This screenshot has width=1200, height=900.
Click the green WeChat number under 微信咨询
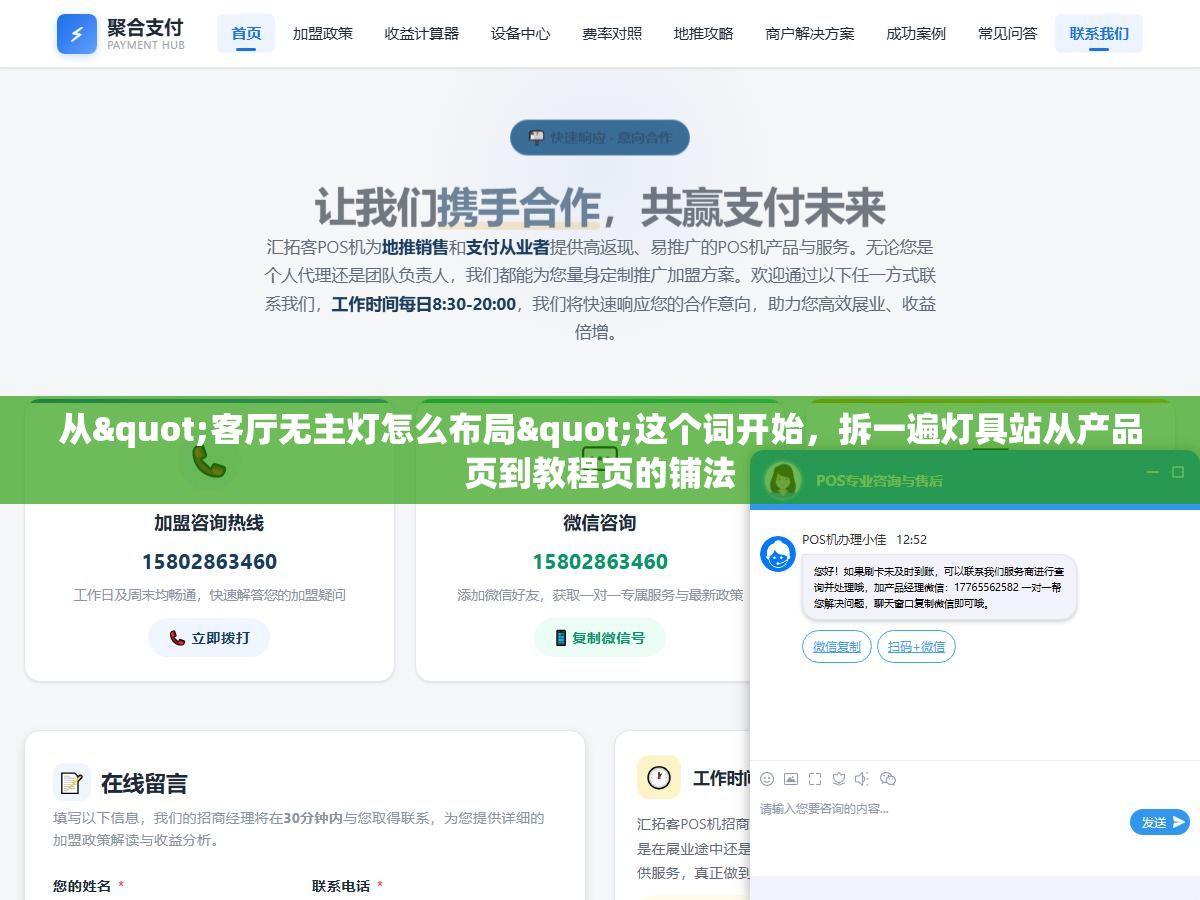(600, 561)
